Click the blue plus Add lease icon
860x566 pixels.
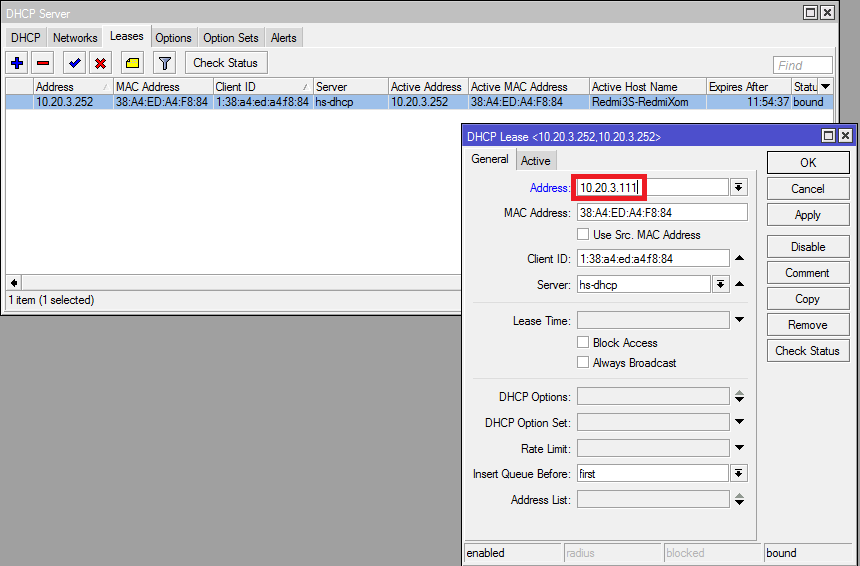pyautogui.click(x=17, y=63)
